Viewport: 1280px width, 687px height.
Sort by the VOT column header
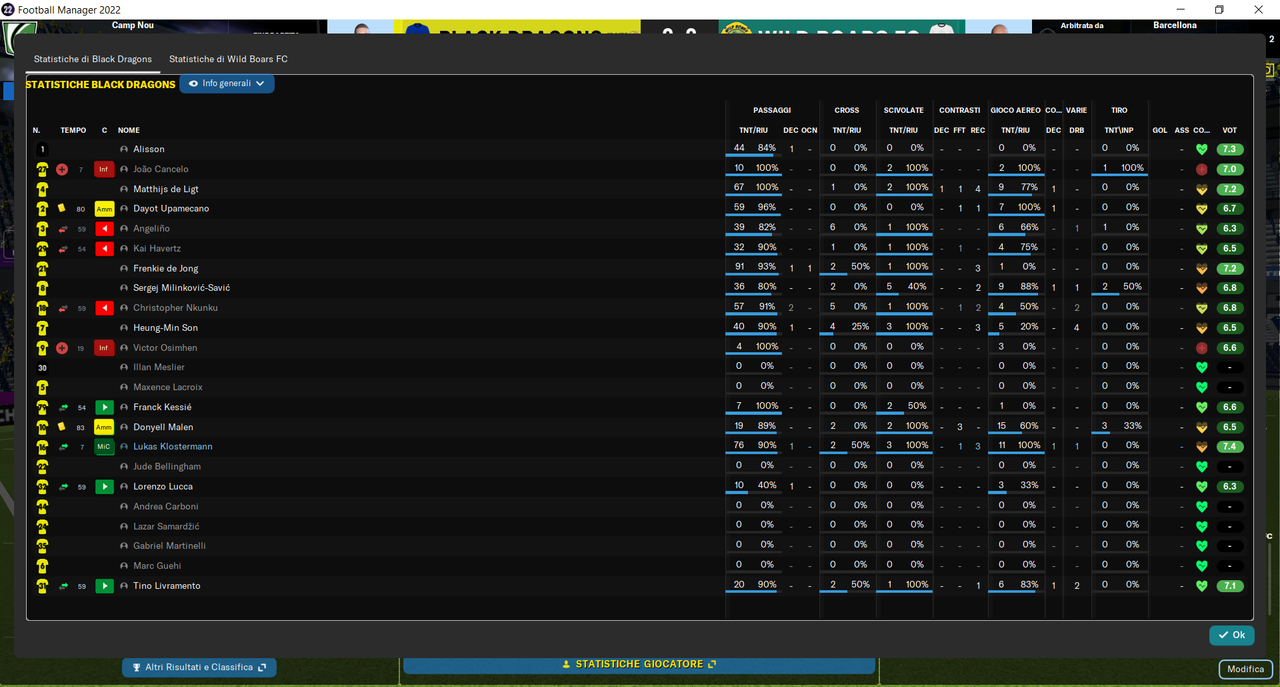(1230, 130)
